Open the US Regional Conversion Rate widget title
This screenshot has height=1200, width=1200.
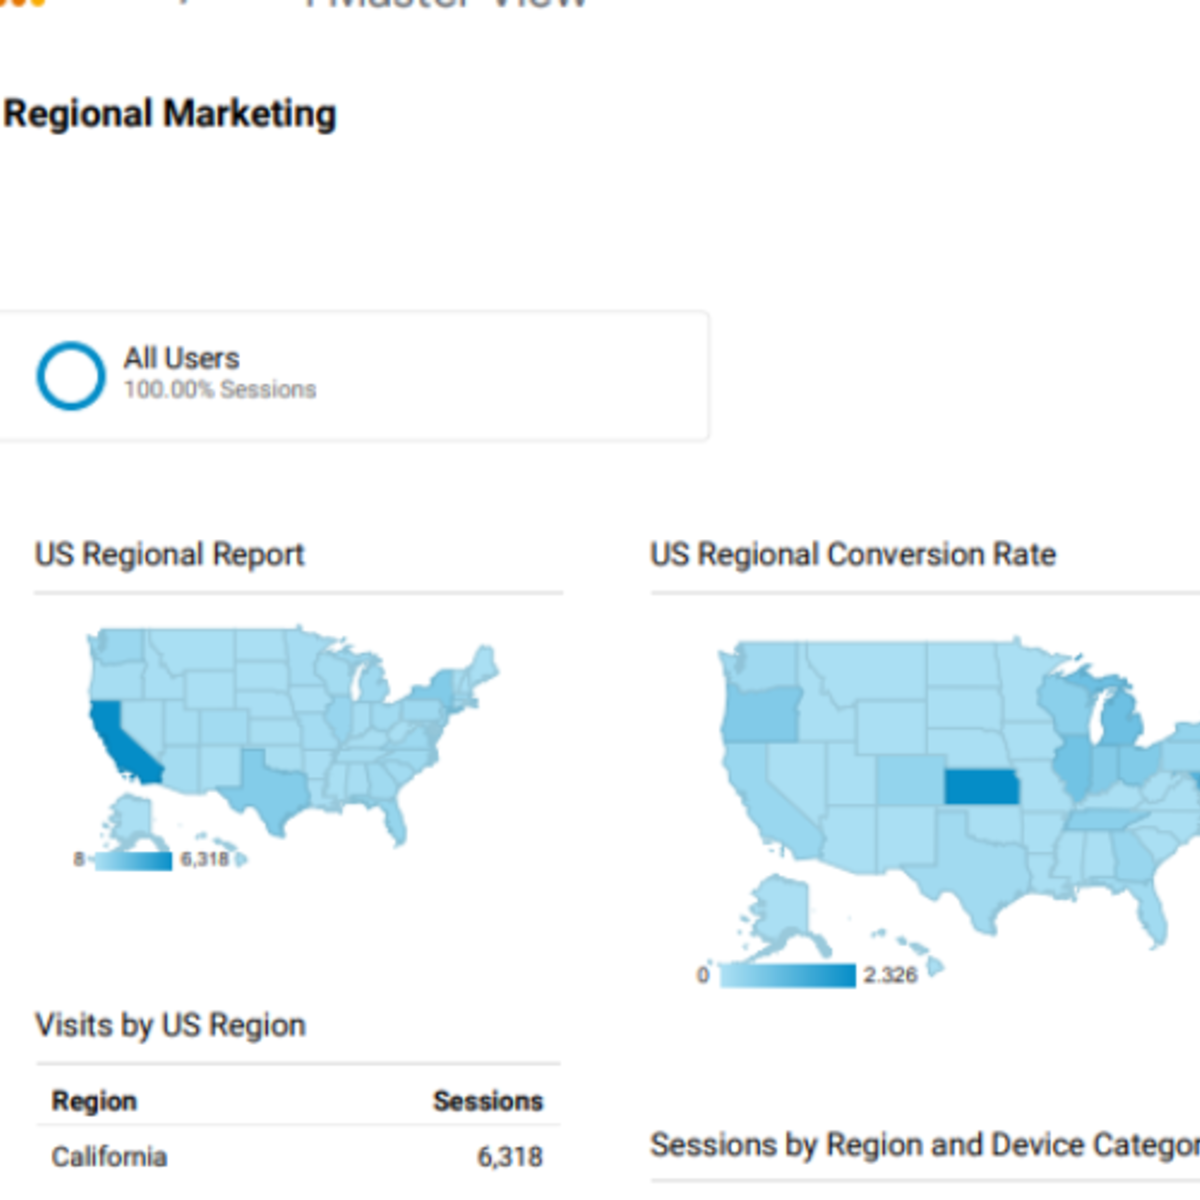tap(853, 554)
